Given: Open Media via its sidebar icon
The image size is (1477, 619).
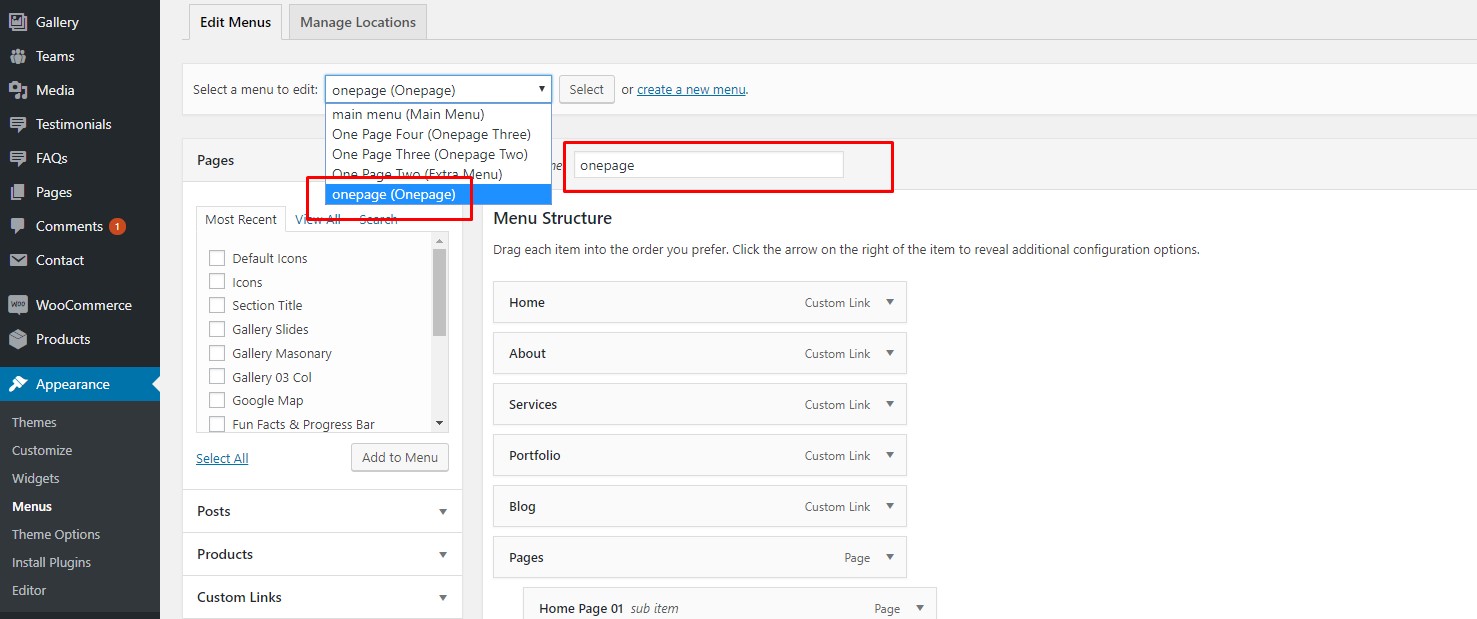Looking at the screenshot, I should tap(18, 90).
